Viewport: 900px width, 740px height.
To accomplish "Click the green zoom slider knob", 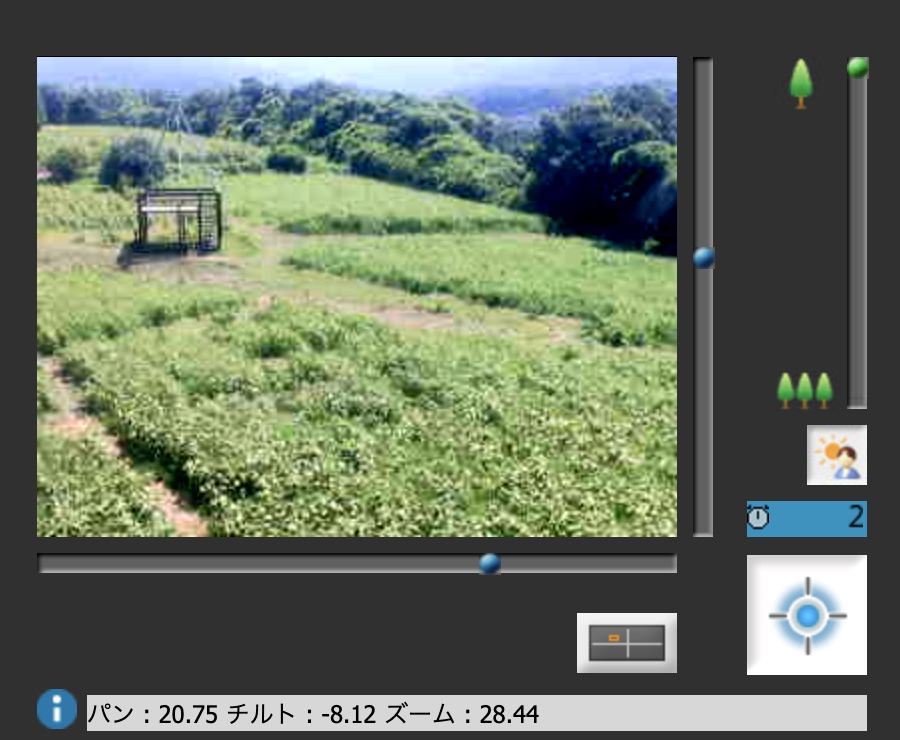I will click(858, 68).
